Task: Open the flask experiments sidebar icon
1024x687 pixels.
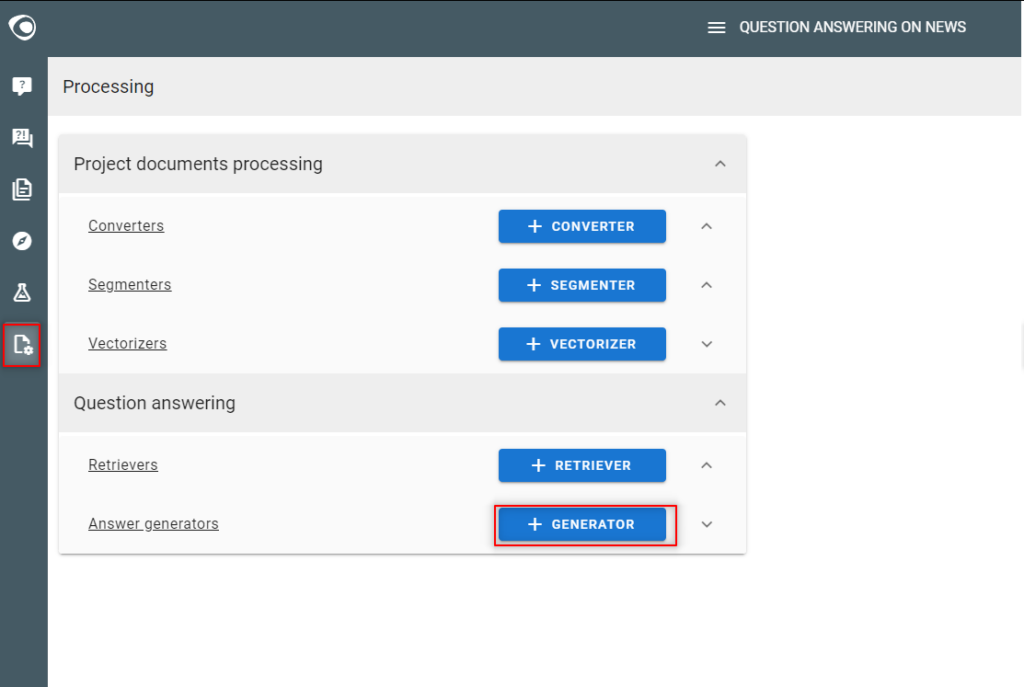Action: coord(22,293)
